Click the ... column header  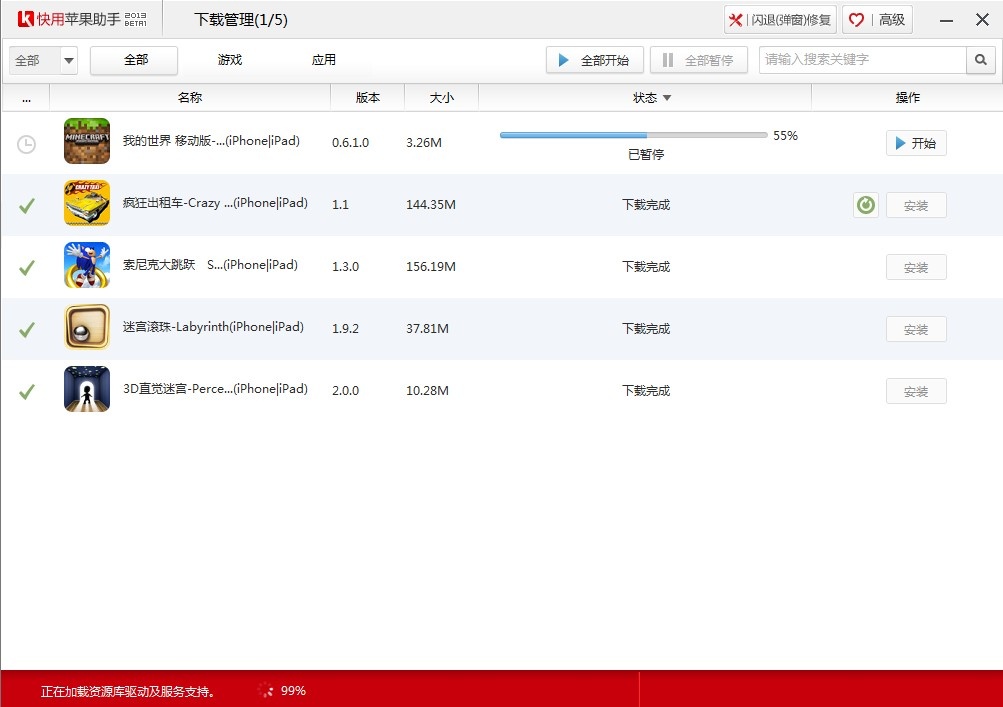click(26, 98)
